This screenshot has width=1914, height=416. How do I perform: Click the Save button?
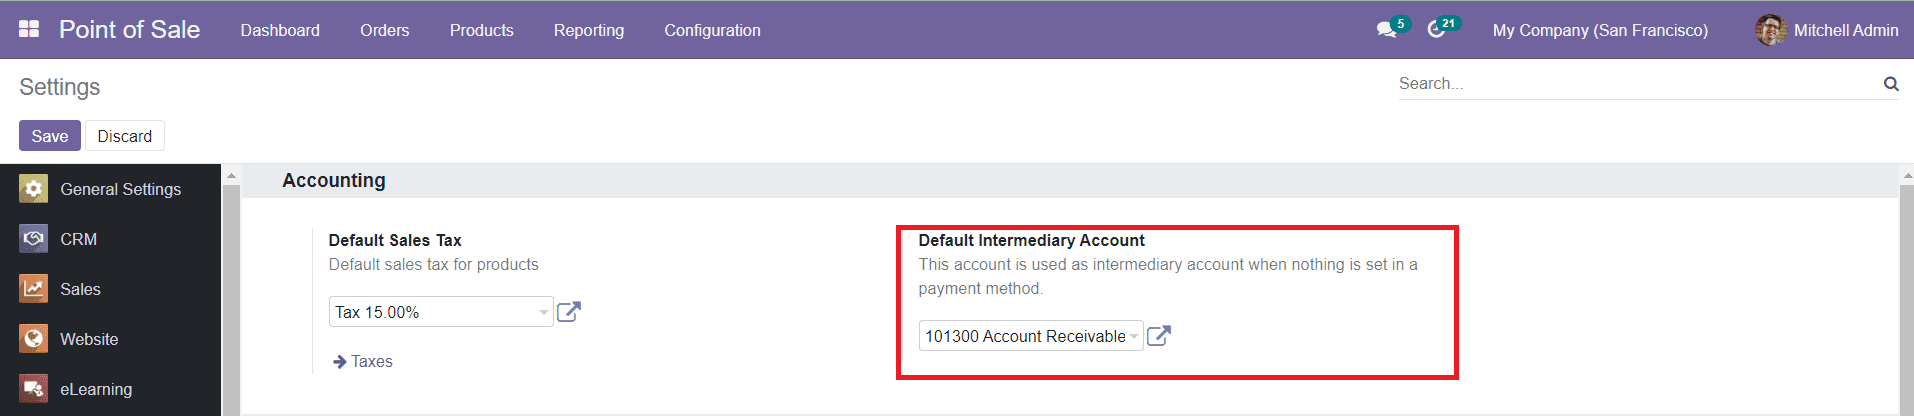click(49, 136)
